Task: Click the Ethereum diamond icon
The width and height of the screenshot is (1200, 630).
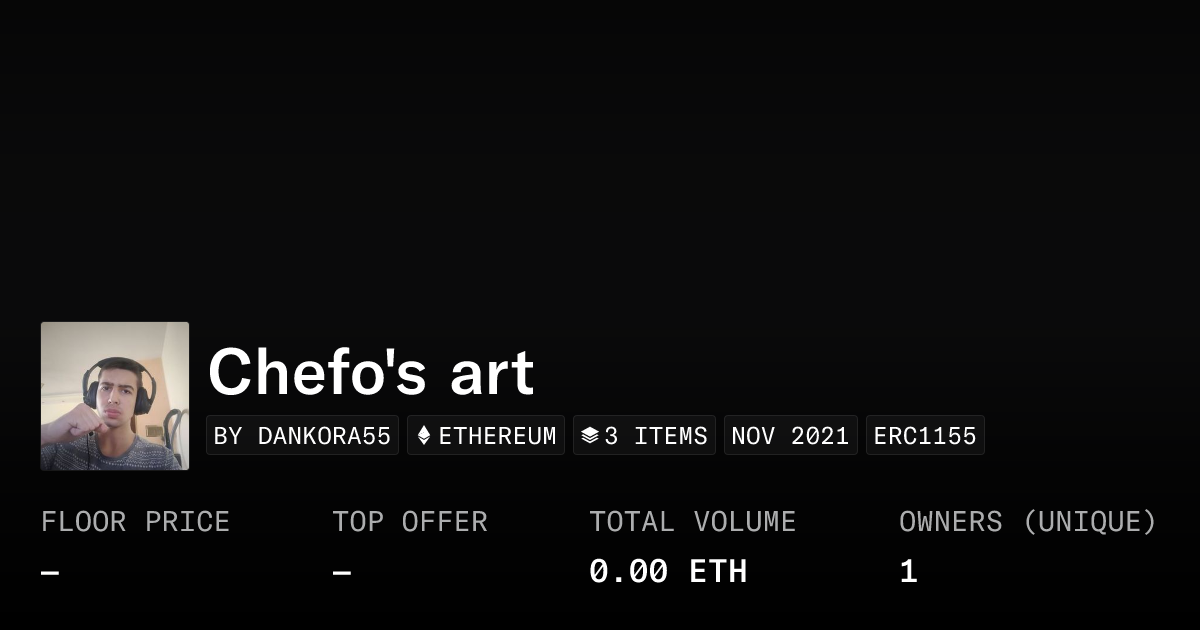Action: [424, 436]
